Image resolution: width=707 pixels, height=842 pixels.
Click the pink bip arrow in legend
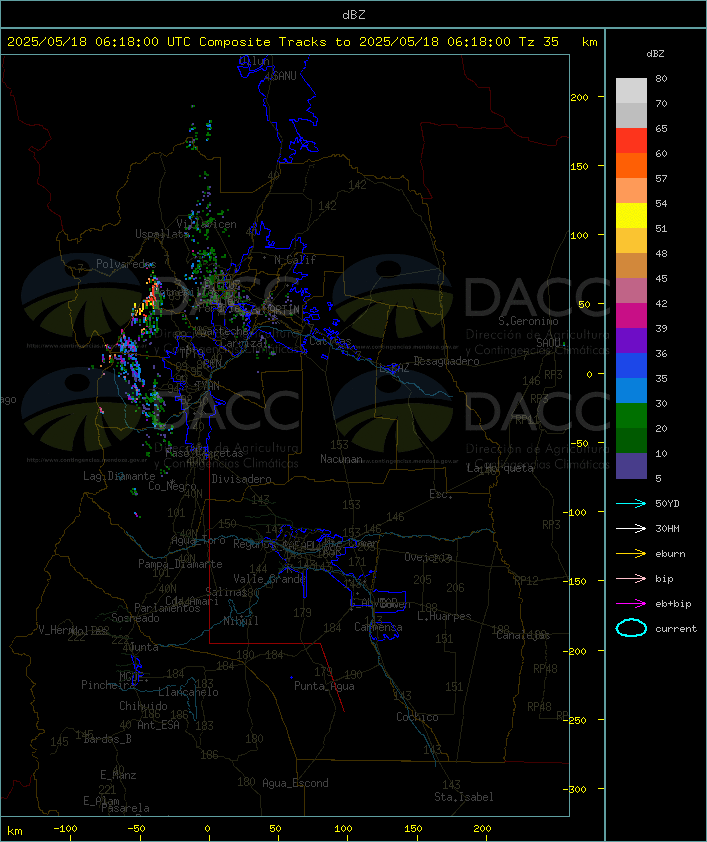pyautogui.click(x=631, y=578)
